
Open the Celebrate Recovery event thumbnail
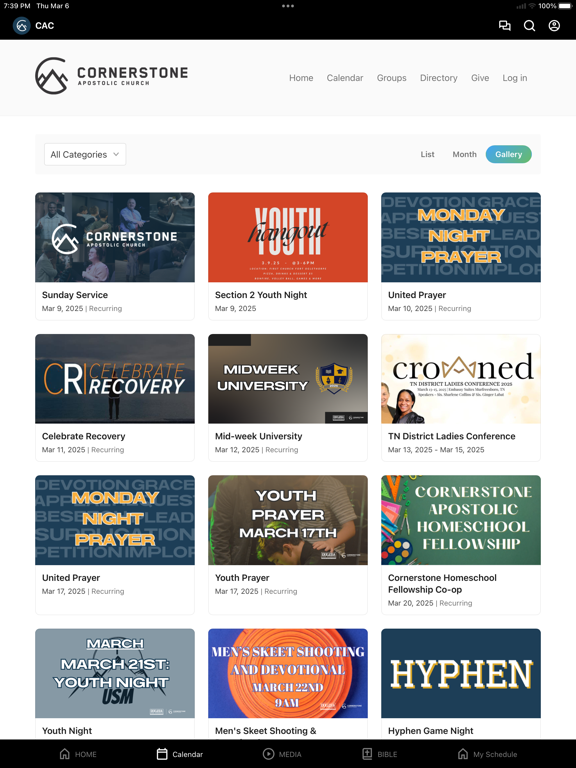115,379
